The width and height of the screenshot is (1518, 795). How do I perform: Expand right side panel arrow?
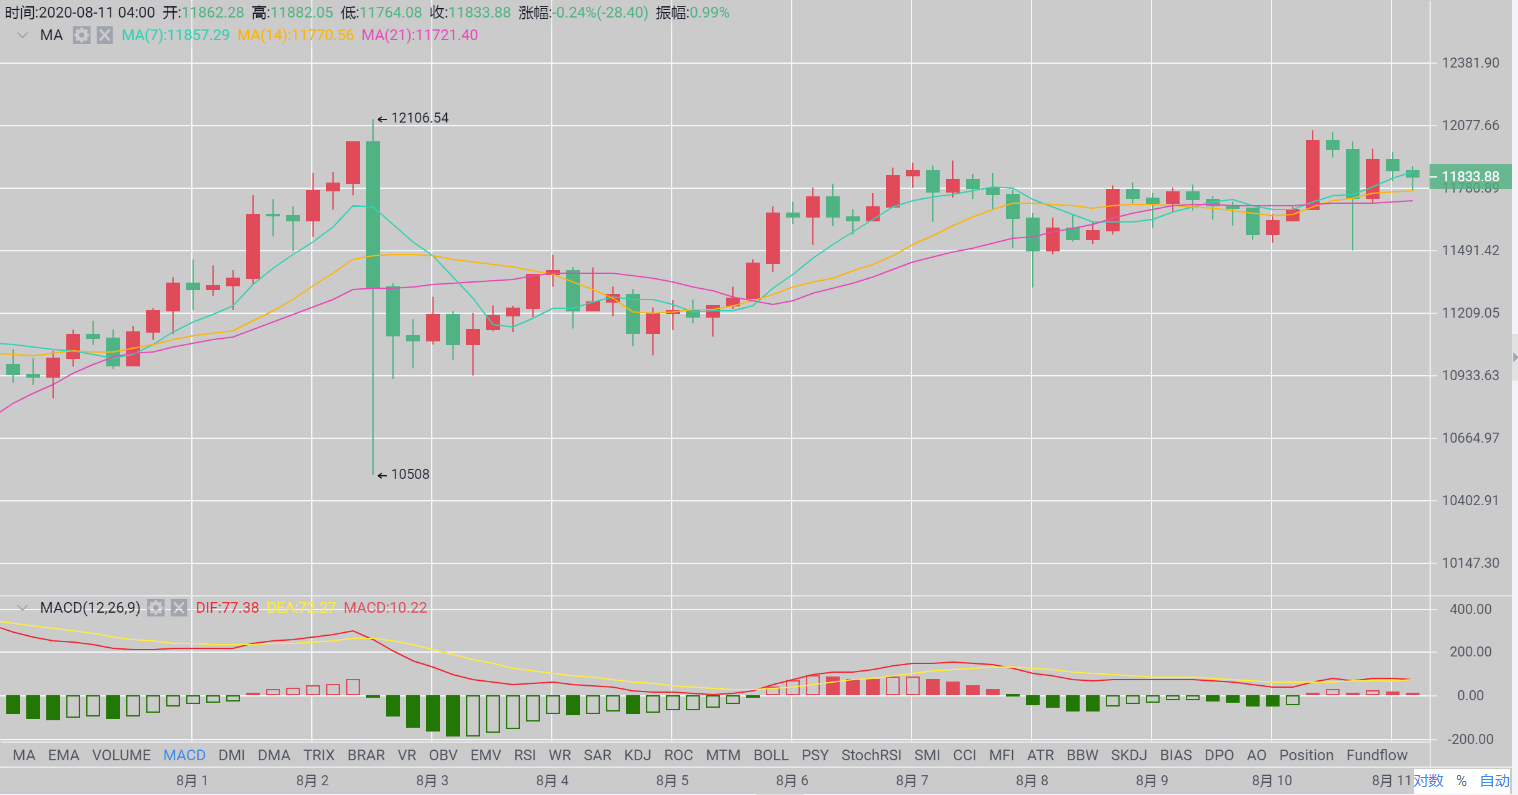point(1514,357)
